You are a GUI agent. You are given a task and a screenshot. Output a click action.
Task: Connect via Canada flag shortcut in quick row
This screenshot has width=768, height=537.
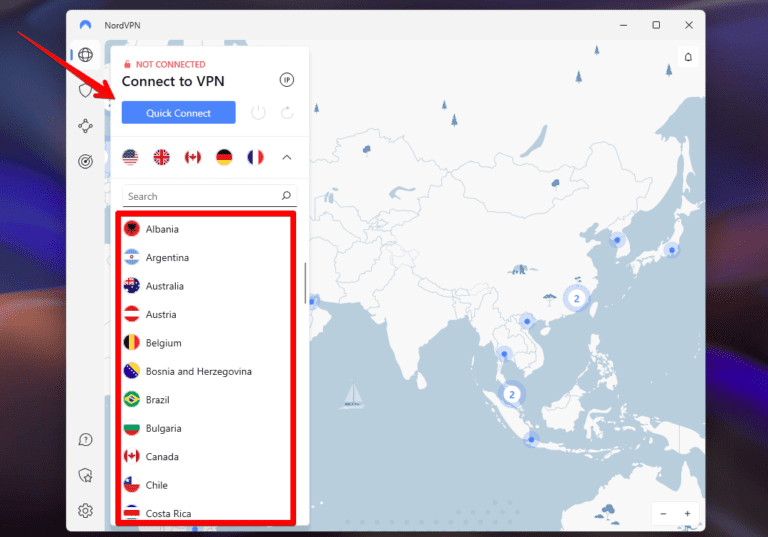click(x=192, y=157)
